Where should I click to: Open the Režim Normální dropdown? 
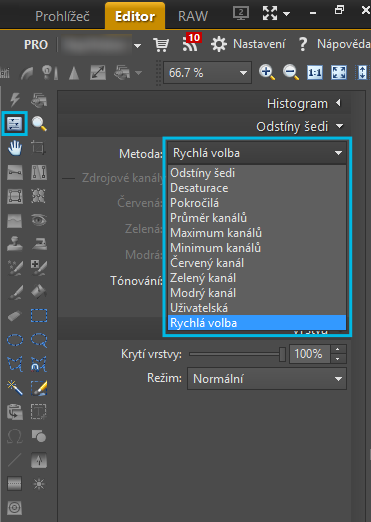[x=267, y=379]
